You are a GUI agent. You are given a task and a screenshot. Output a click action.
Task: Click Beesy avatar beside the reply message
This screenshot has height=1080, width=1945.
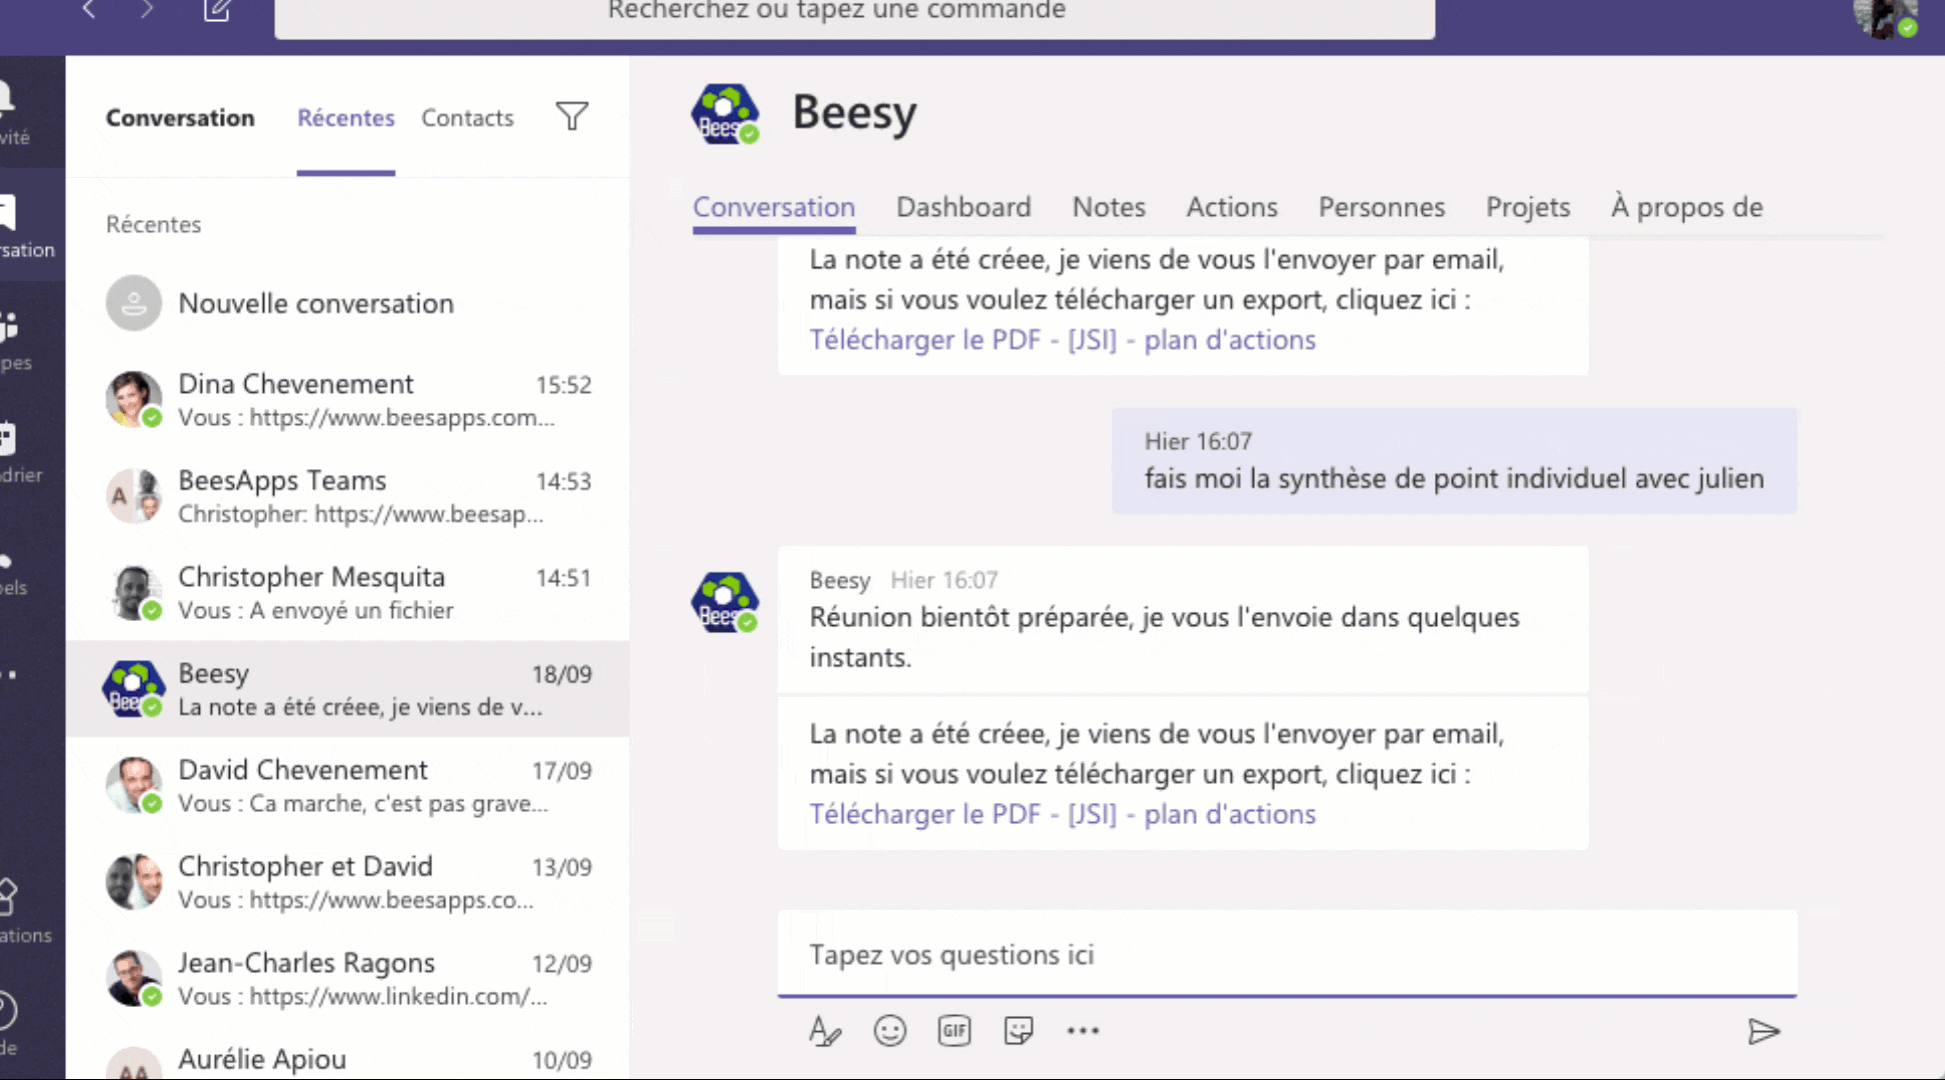pyautogui.click(x=724, y=602)
